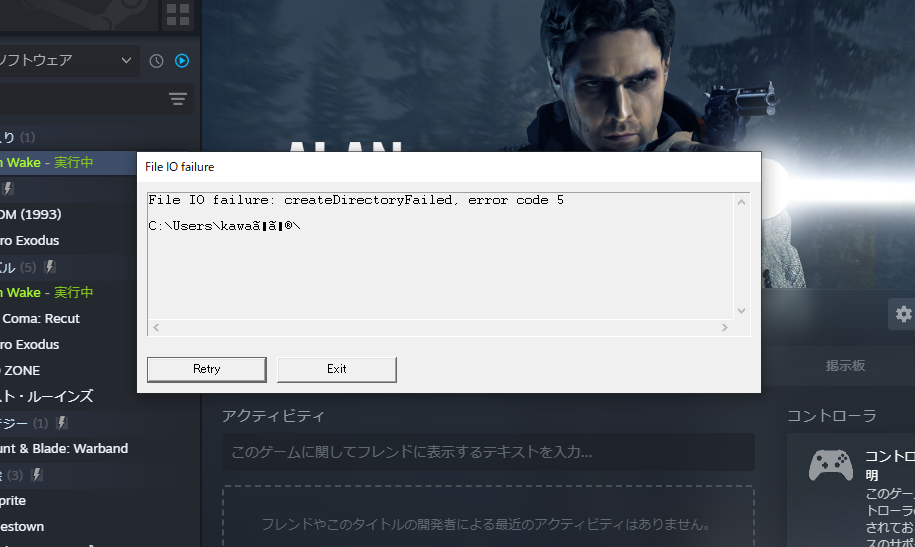Click the アクティビティ section heading

(x=273, y=416)
